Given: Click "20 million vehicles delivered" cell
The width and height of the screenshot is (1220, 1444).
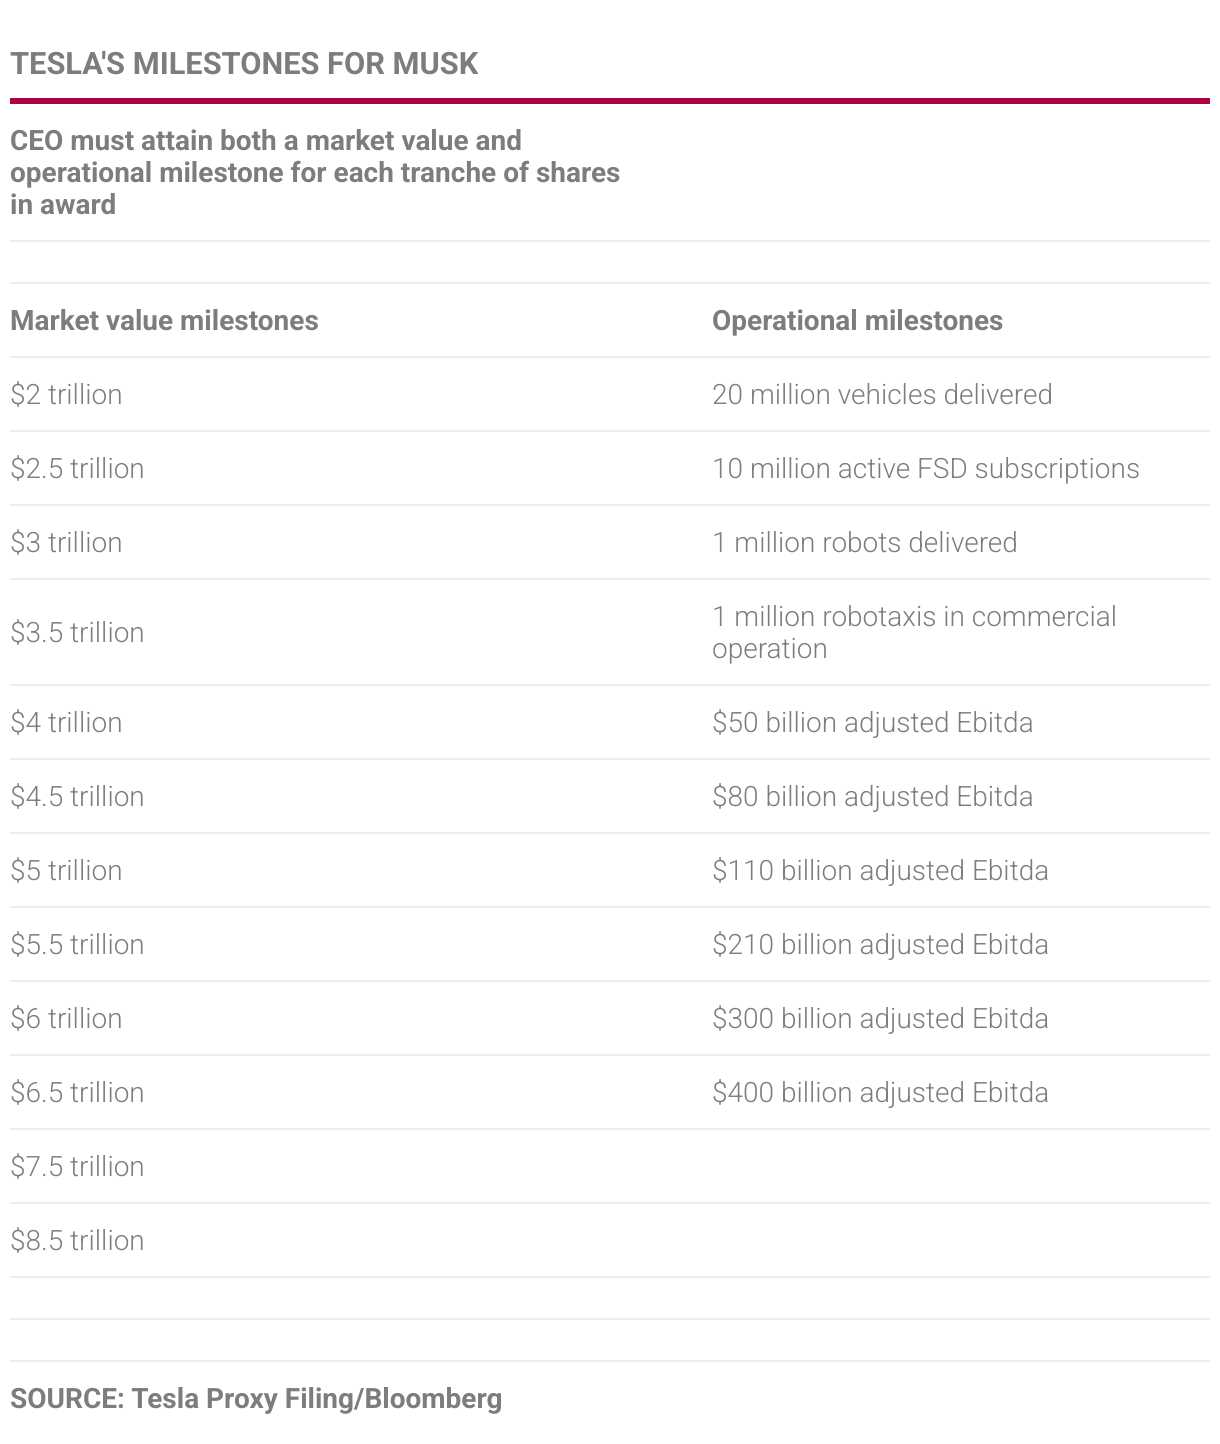Looking at the screenshot, I should [881, 394].
